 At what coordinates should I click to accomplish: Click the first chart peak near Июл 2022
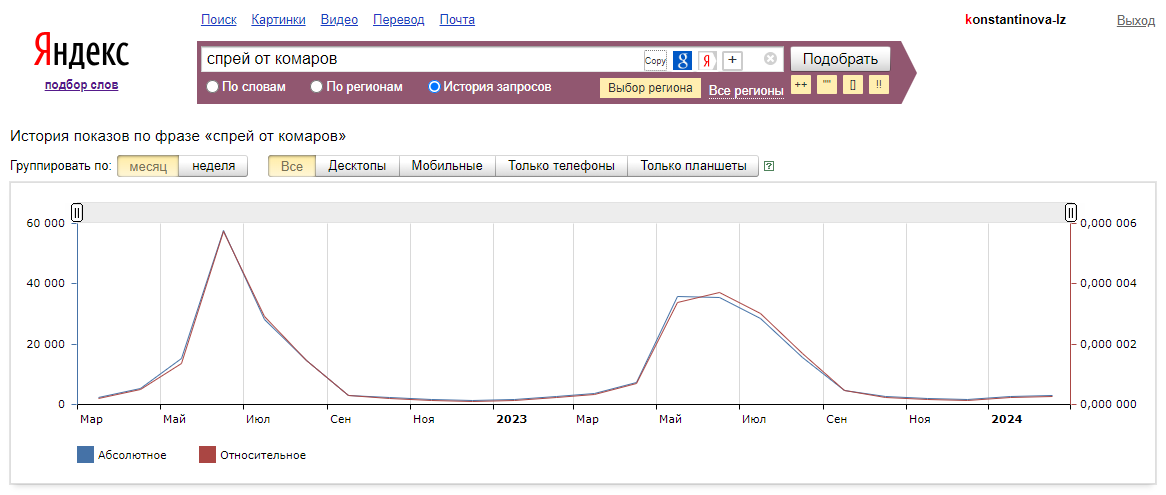tap(223, 230)
